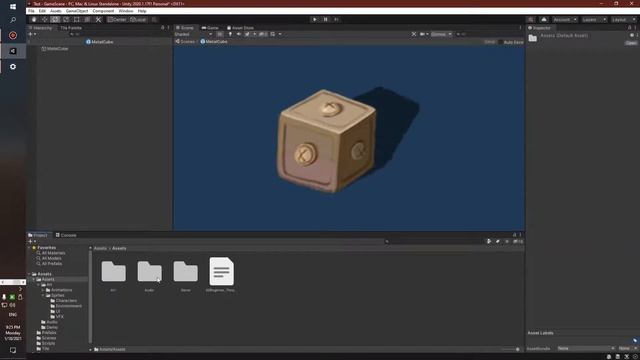Open Collab services icon
The height and width of the screenshot is (360, 640).
pos(530,20)
